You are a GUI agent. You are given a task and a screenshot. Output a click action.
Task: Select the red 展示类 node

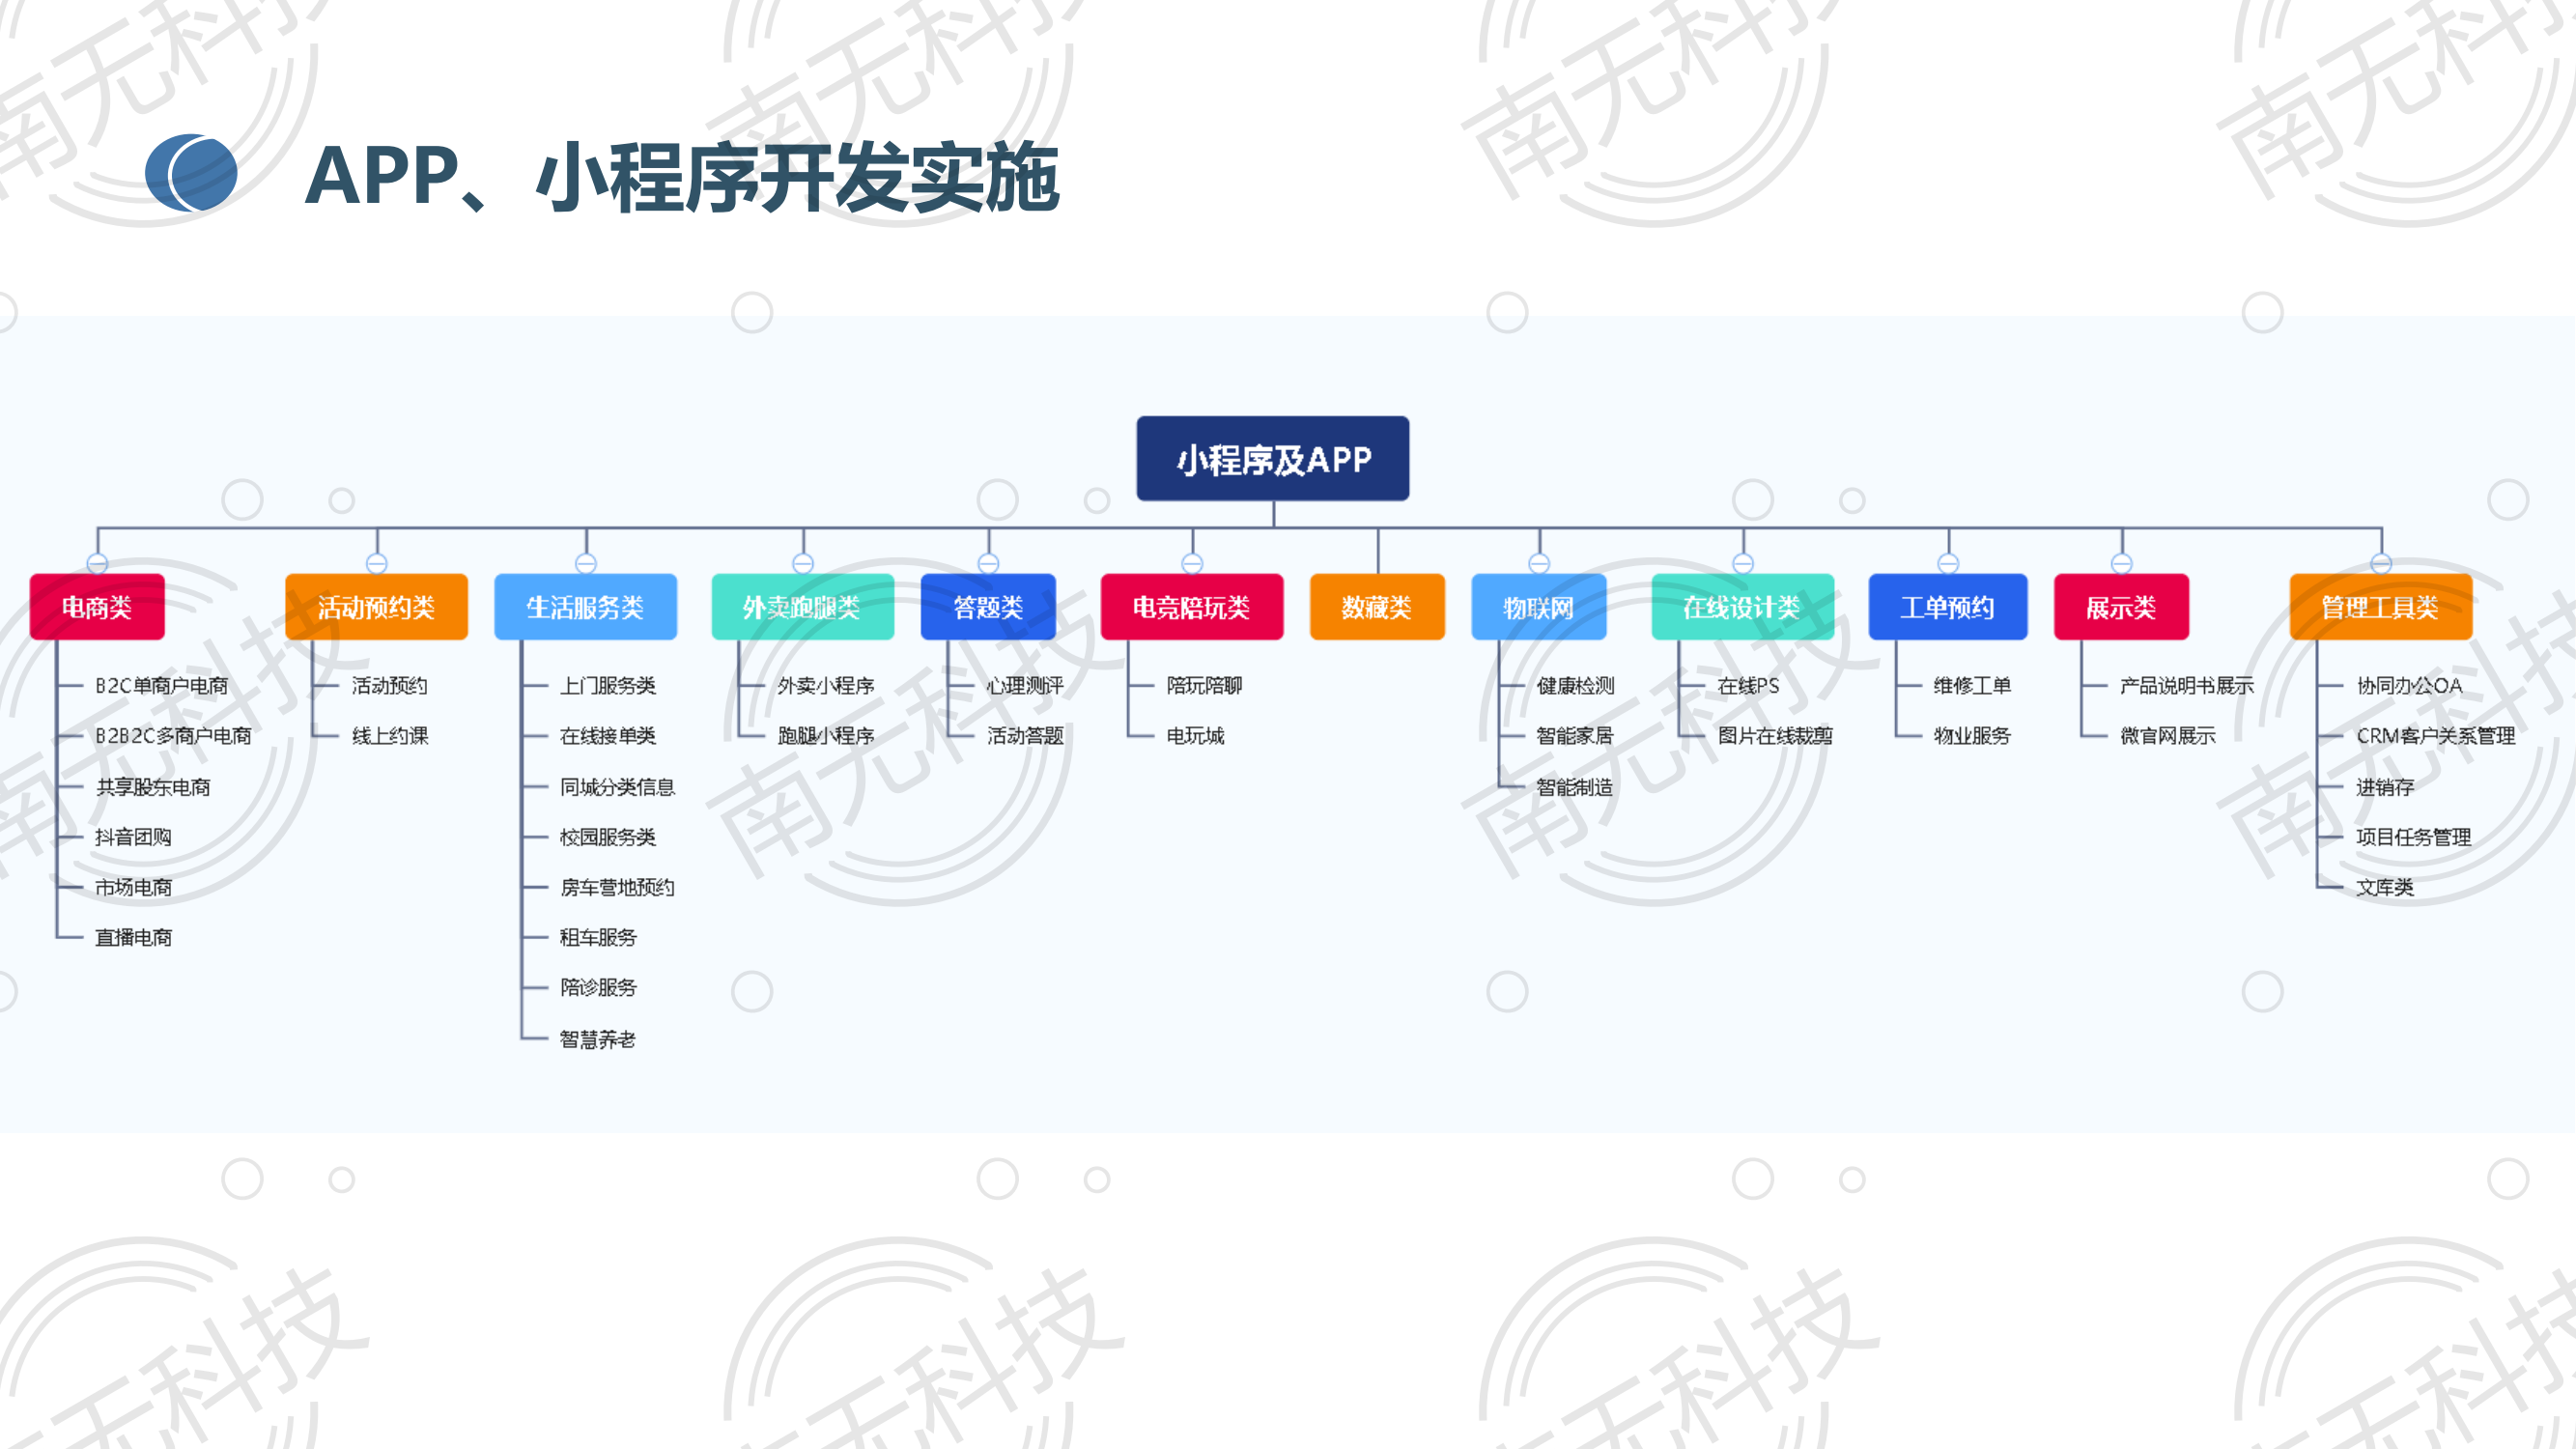(2122, 607)
